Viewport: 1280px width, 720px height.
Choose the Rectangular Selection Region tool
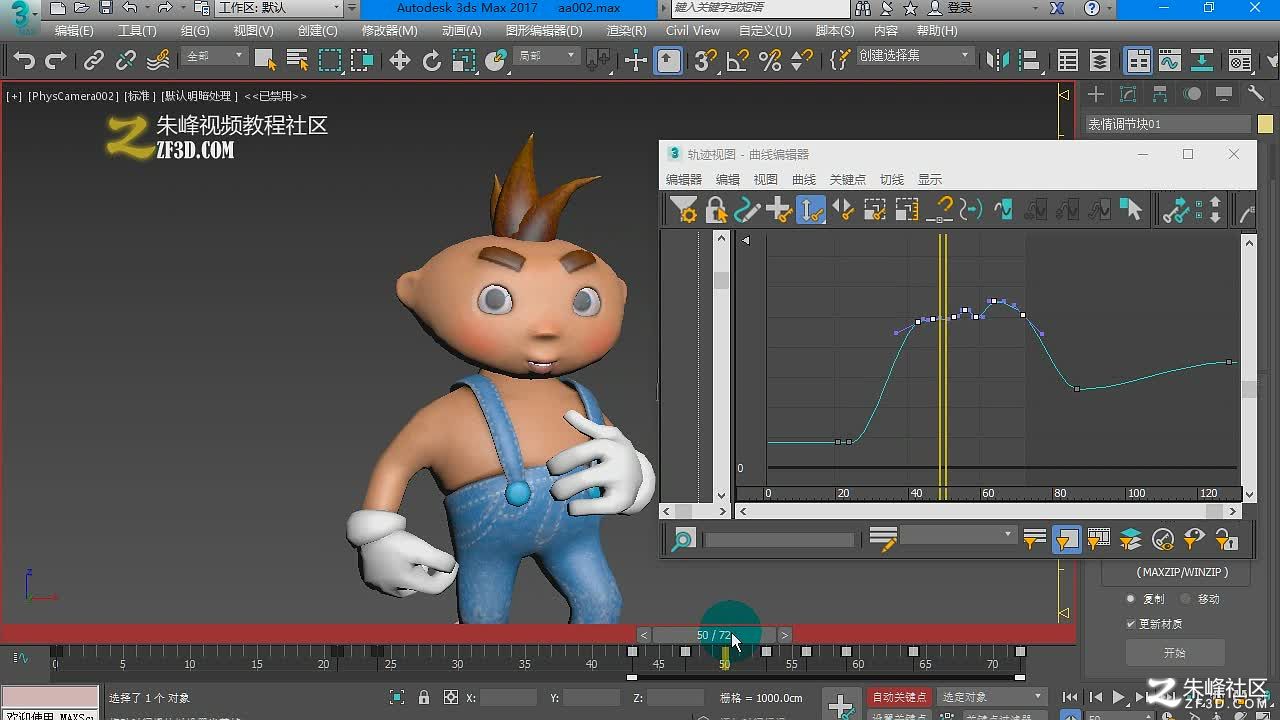pos(330,61)
